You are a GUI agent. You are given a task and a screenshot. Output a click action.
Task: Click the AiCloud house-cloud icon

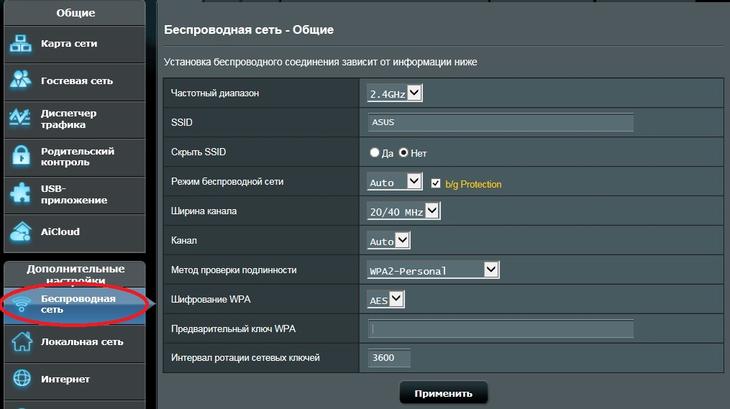(x=21, y=232)
